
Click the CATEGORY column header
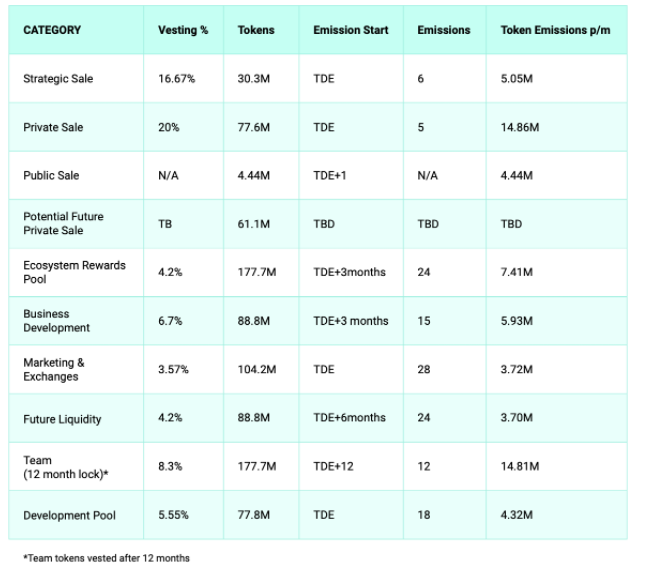52,30
